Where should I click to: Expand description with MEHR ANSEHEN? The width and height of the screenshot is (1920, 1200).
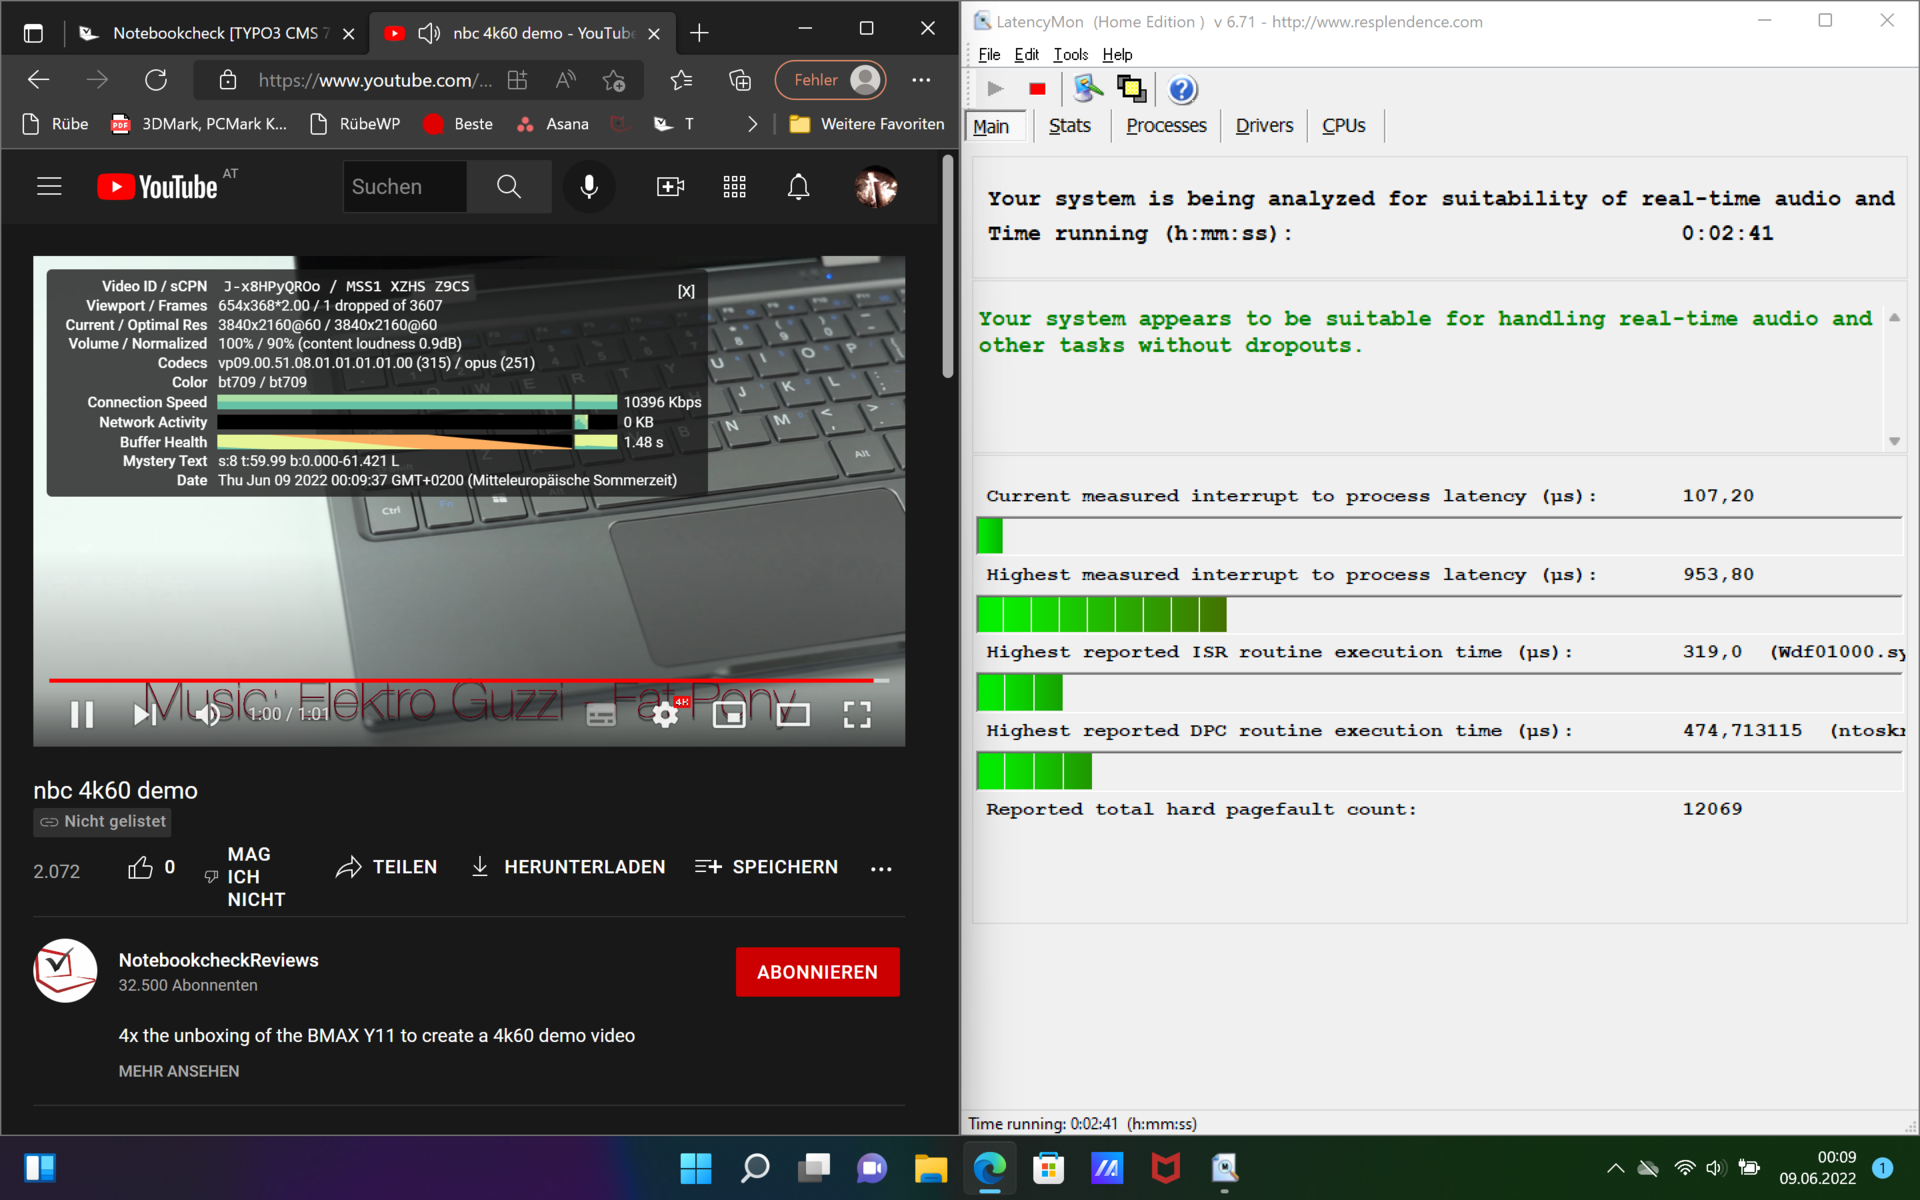tap(179, 1071)
